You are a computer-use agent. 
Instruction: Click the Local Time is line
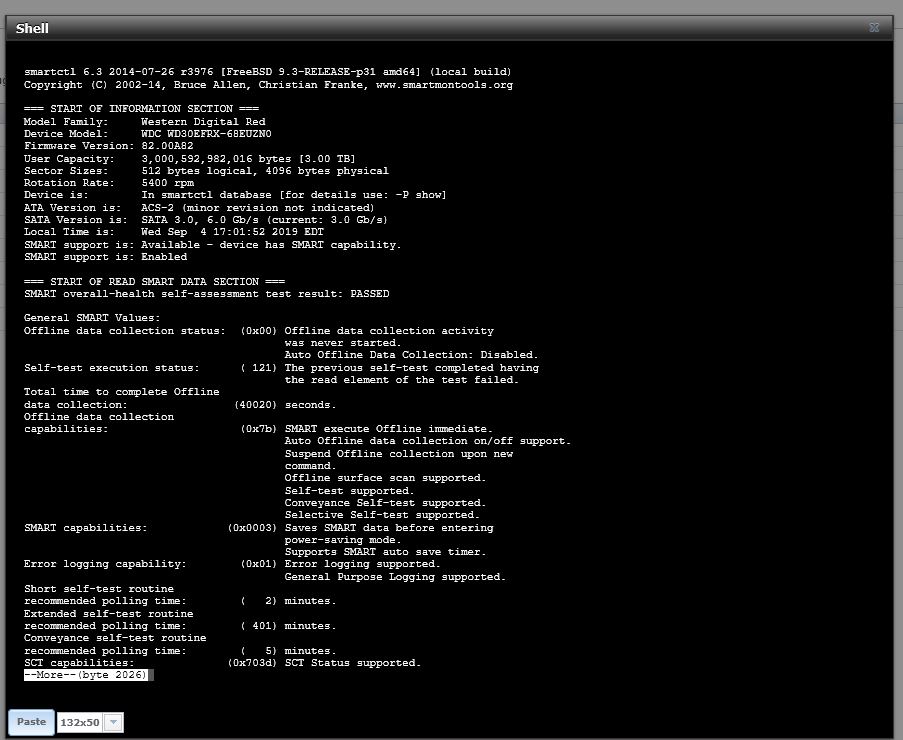(x=173, y=232)
